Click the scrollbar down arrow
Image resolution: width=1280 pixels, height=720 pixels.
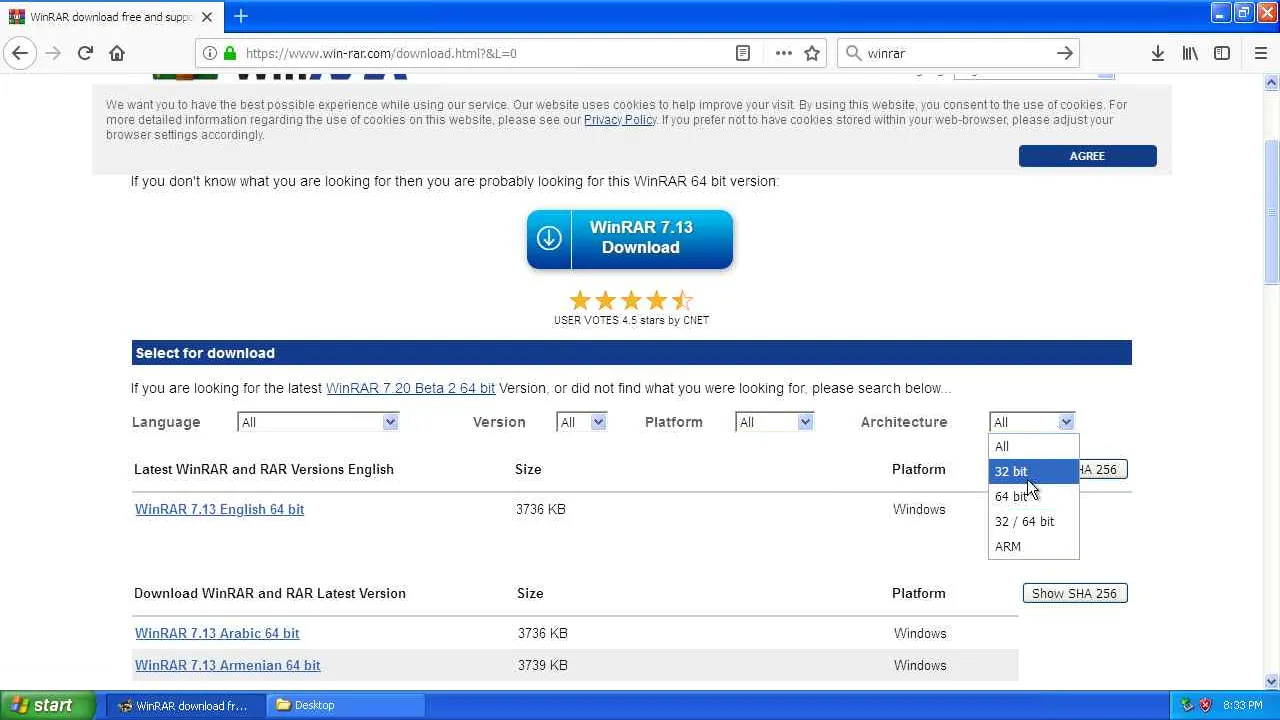click(1272, 682)
